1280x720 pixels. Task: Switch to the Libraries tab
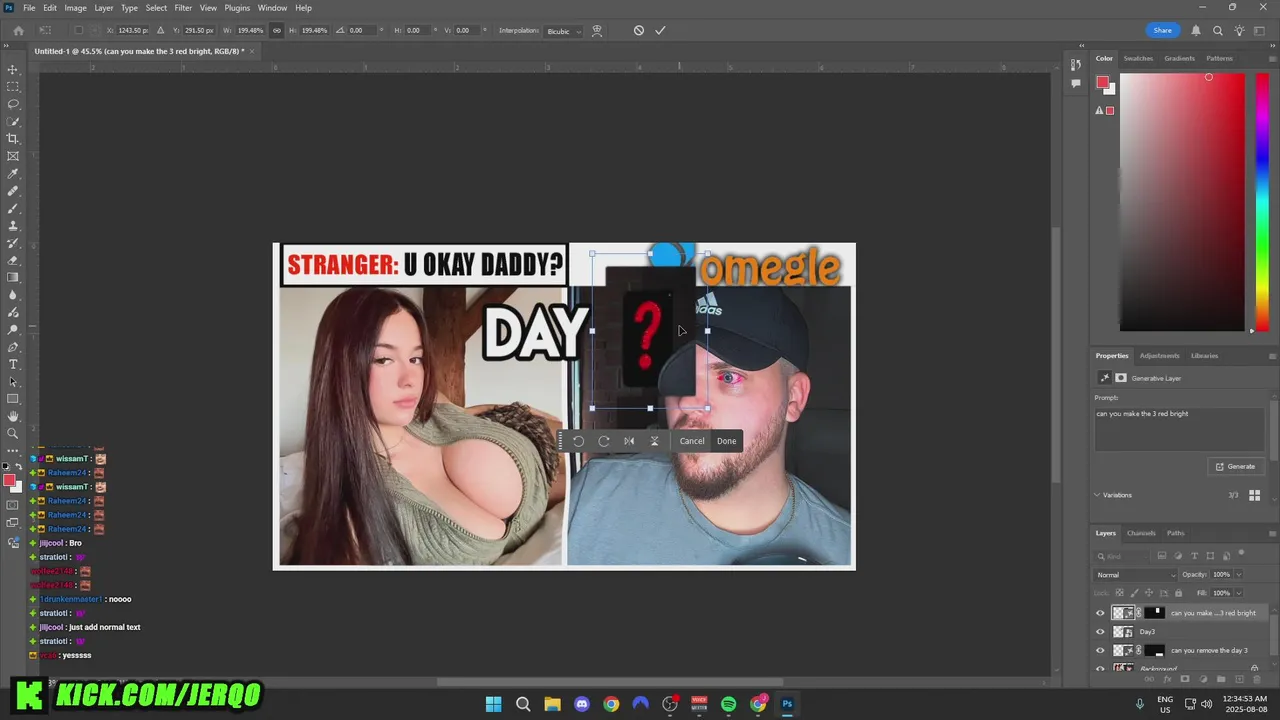click(x=1204, y=356)
